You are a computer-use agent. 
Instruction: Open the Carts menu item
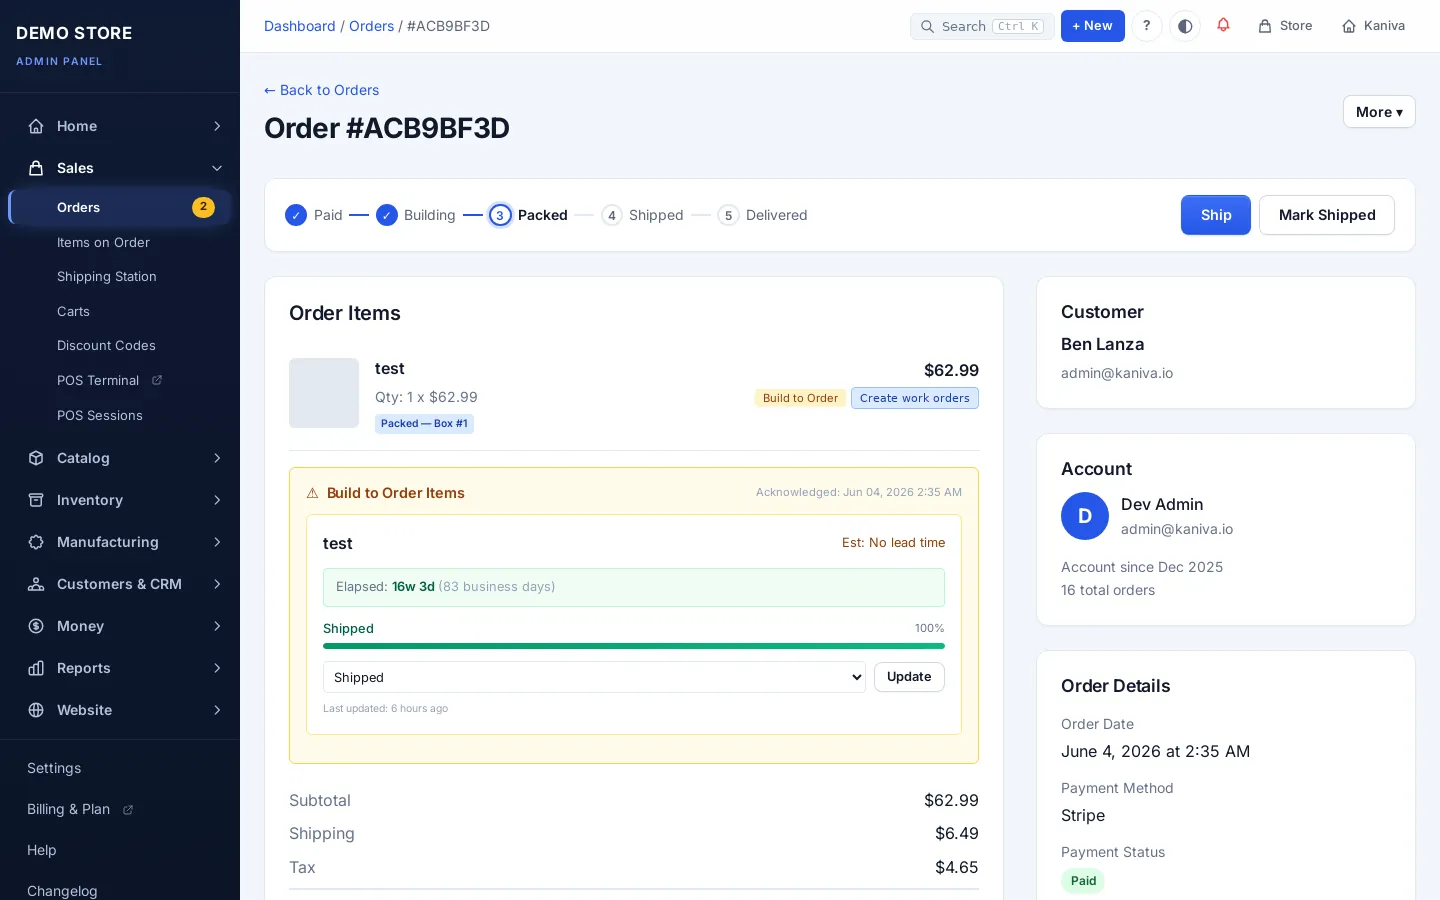click(73, 311)
